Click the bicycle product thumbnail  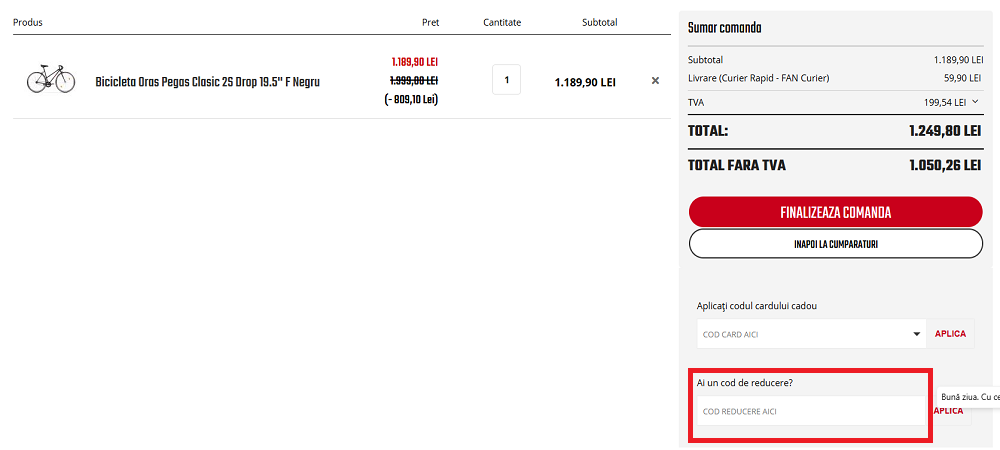[51, 80]
